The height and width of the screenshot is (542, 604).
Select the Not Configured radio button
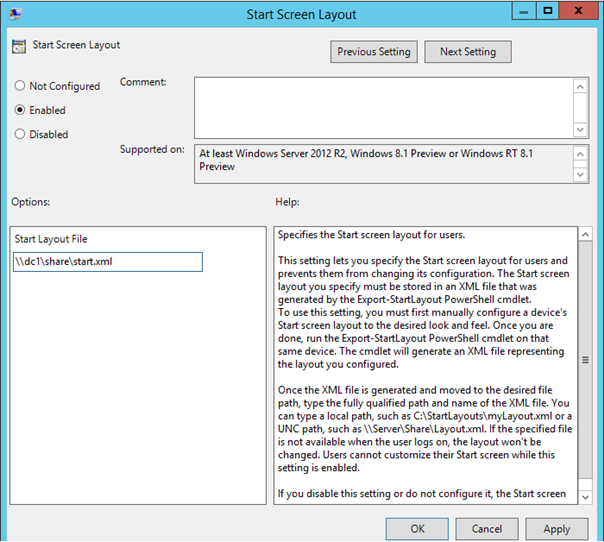(21, 87)
